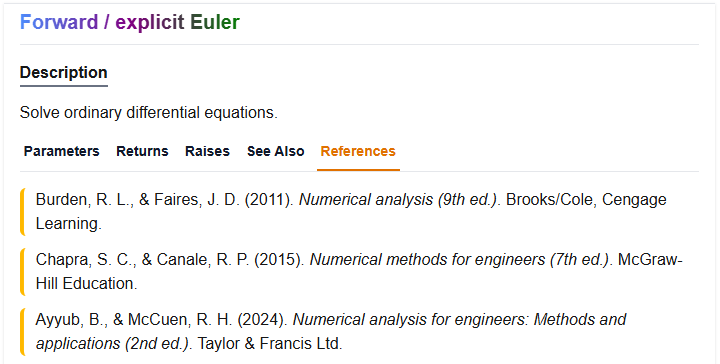Click the yellow bar beside Burden reference
Image resolution: width=720 pixels, height=364 pixels.
point(22,212)
